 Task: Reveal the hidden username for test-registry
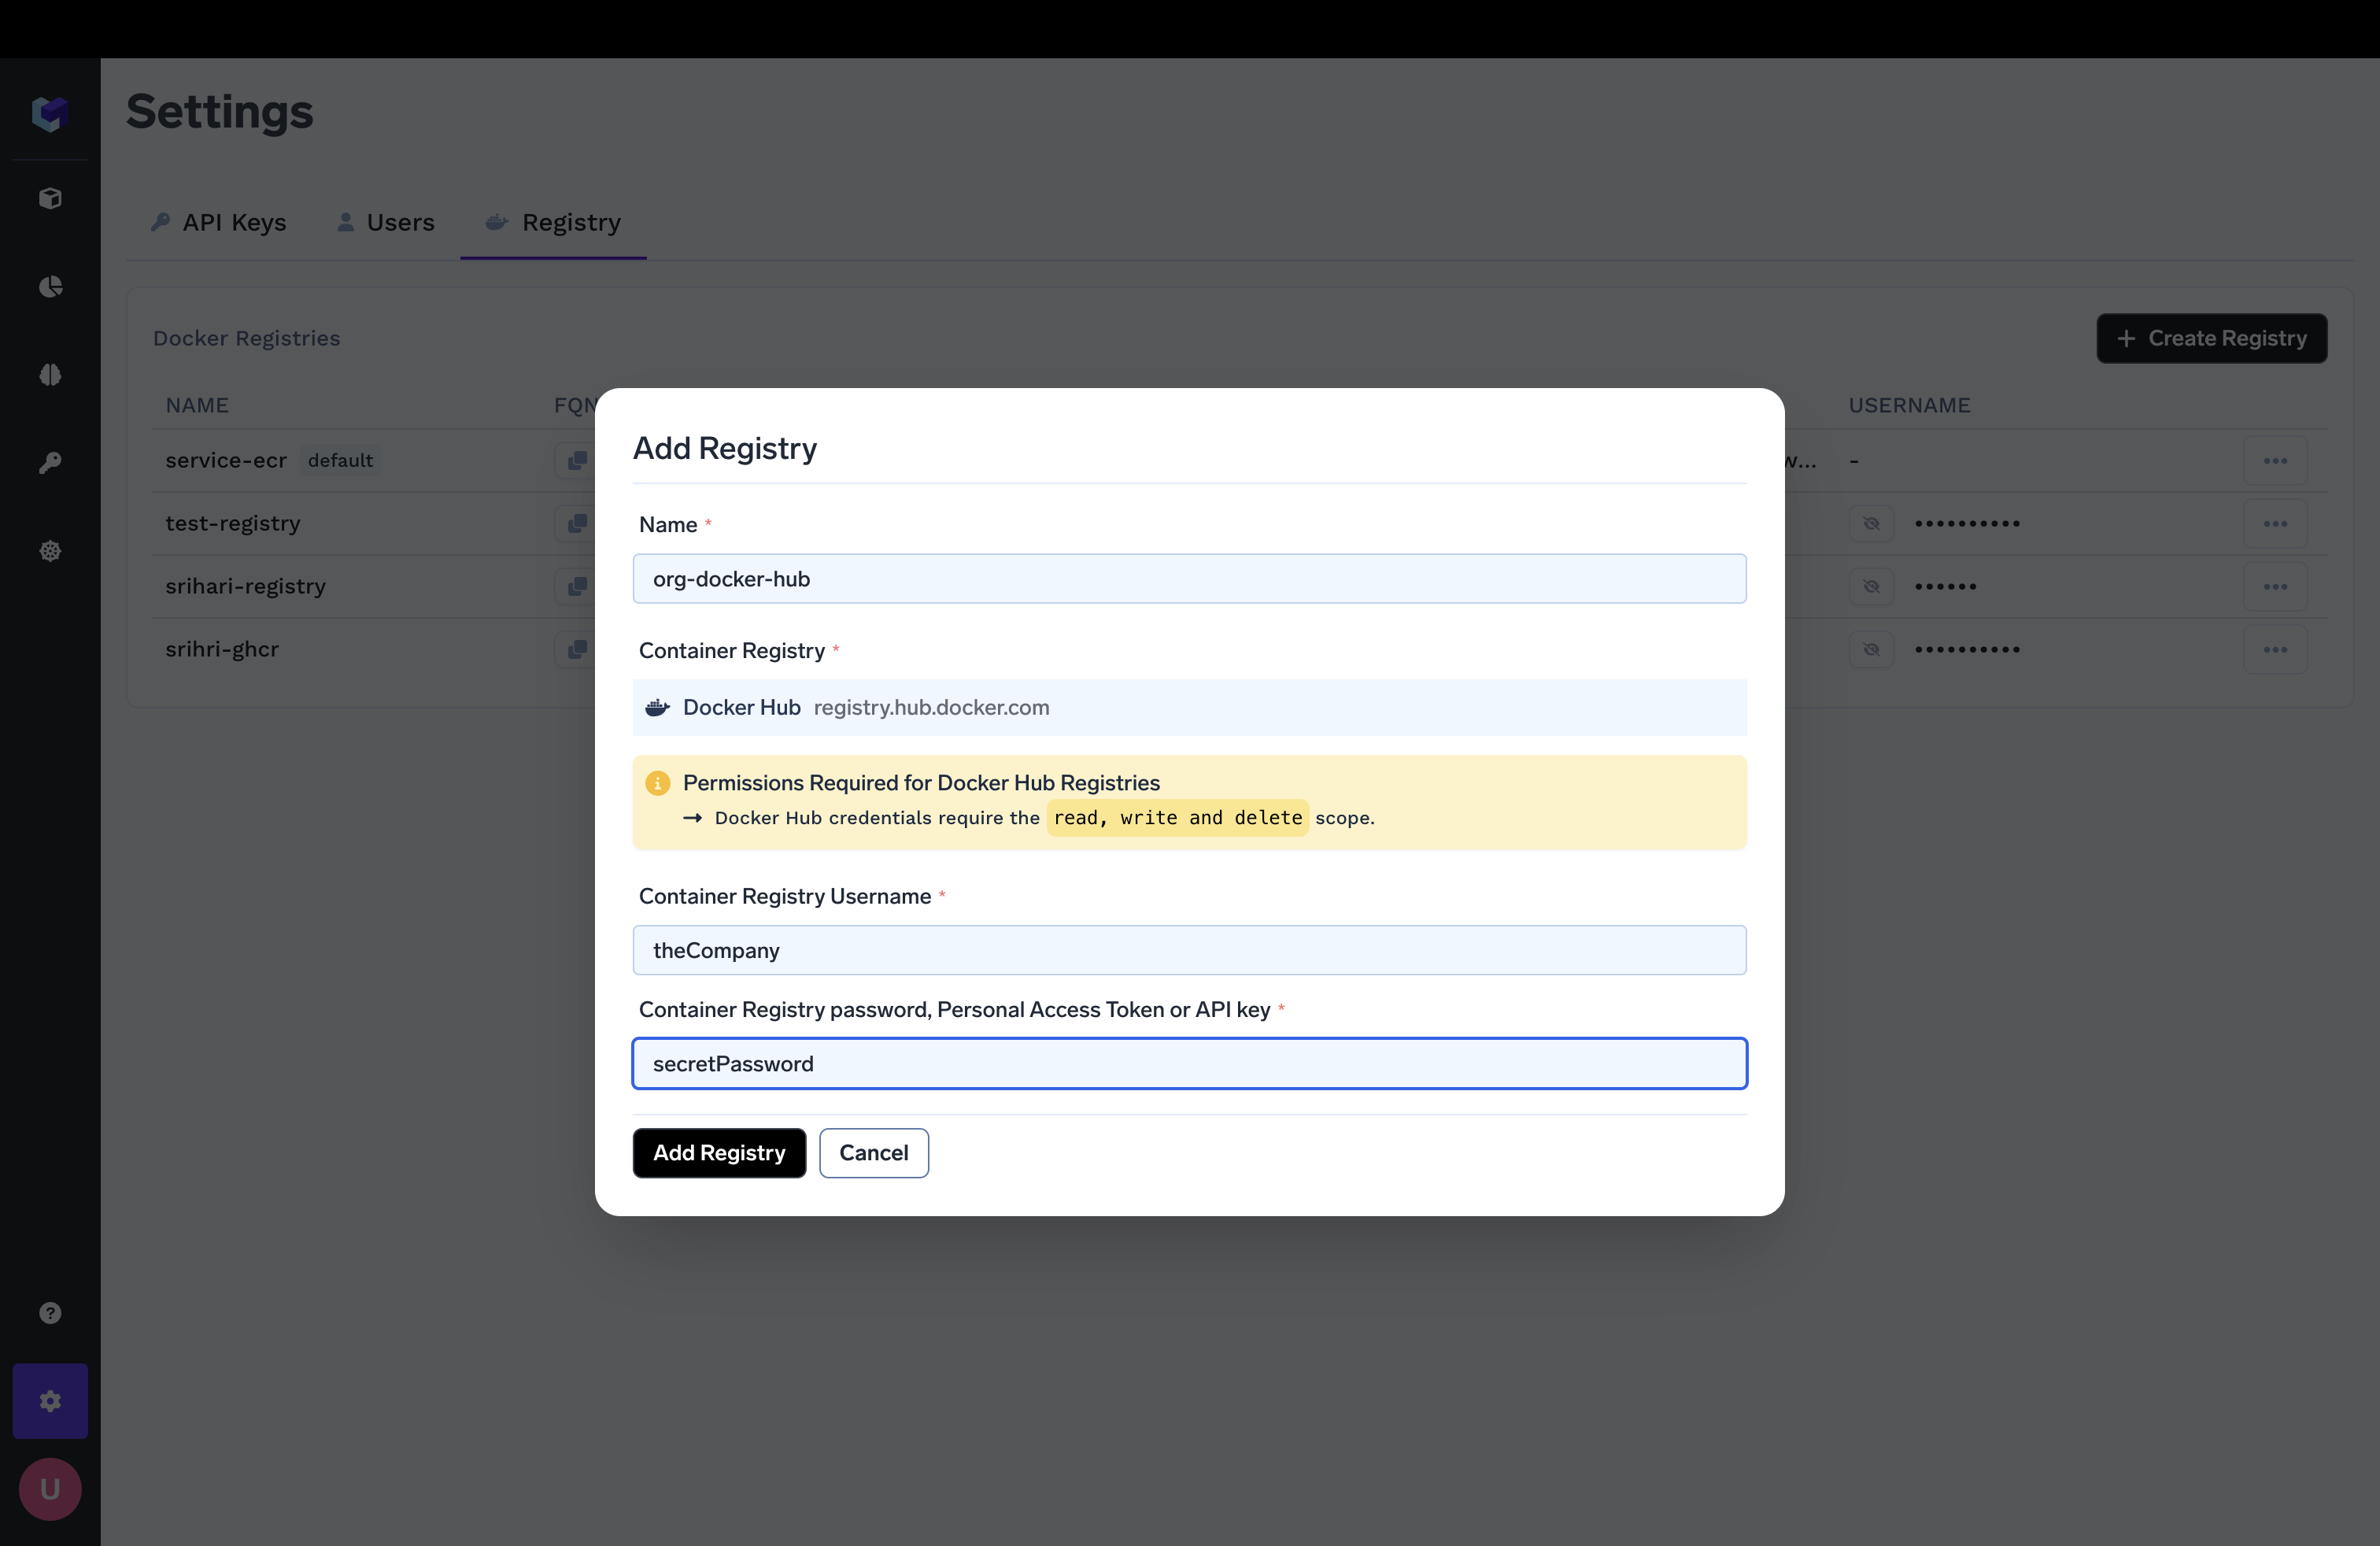click(x=1871, y=524)
